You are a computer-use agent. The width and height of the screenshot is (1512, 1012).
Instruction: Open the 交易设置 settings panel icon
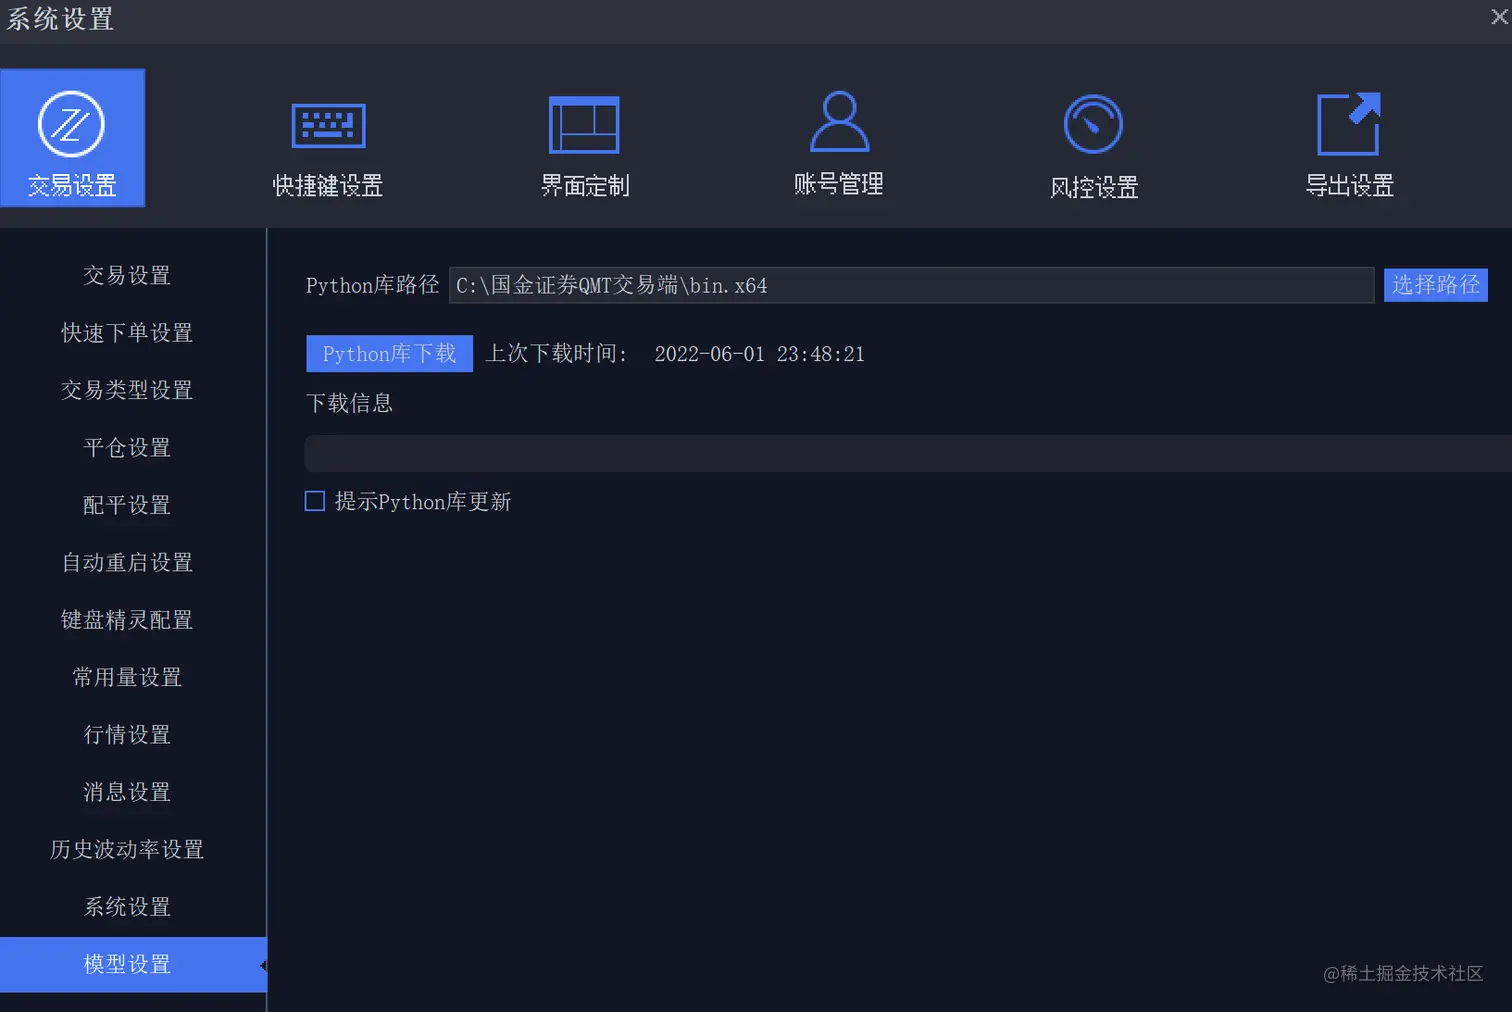(72, 138)
